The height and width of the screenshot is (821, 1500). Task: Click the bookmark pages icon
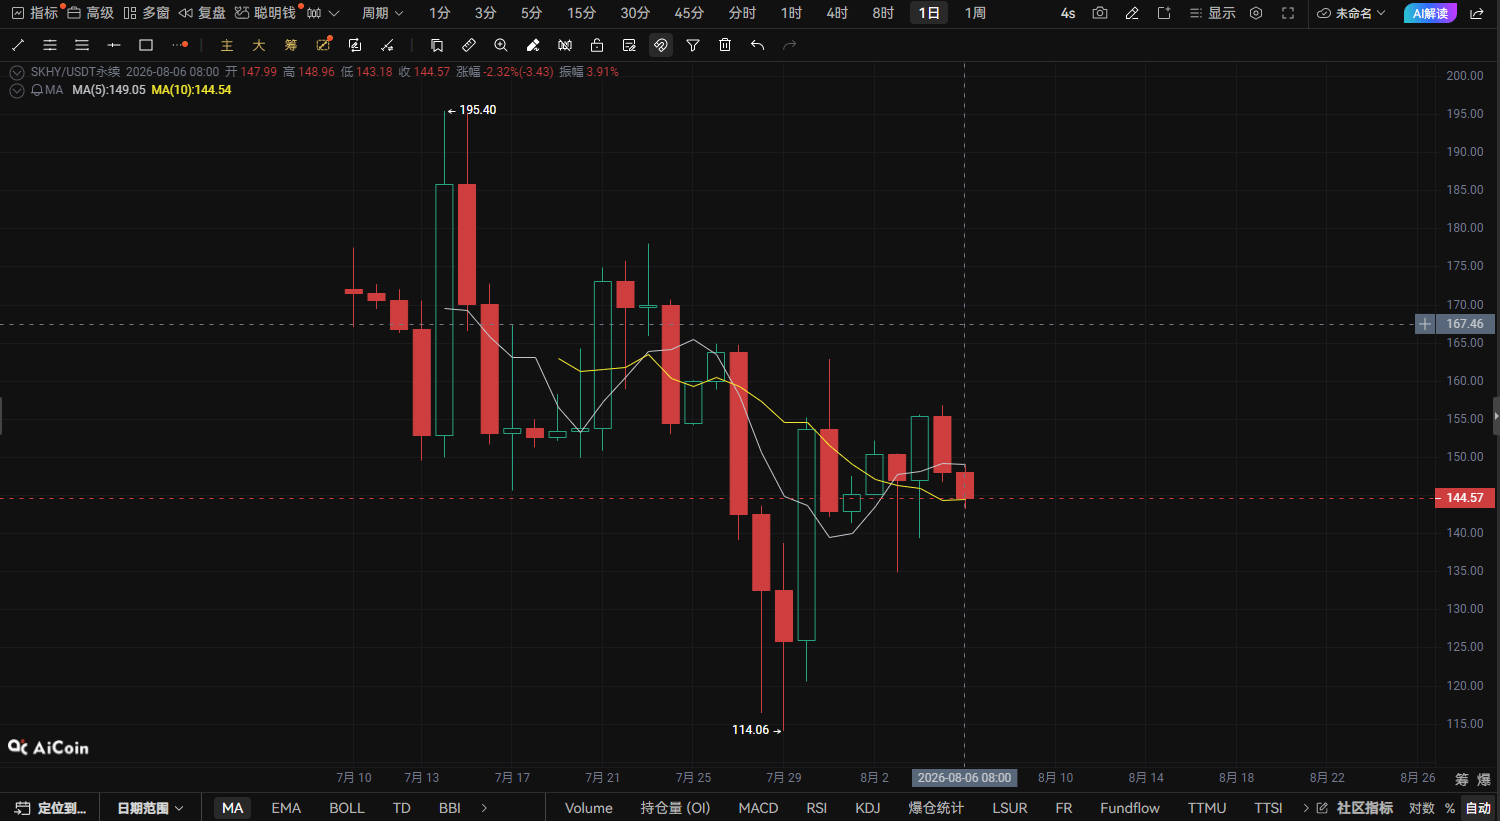click(437, 45)
